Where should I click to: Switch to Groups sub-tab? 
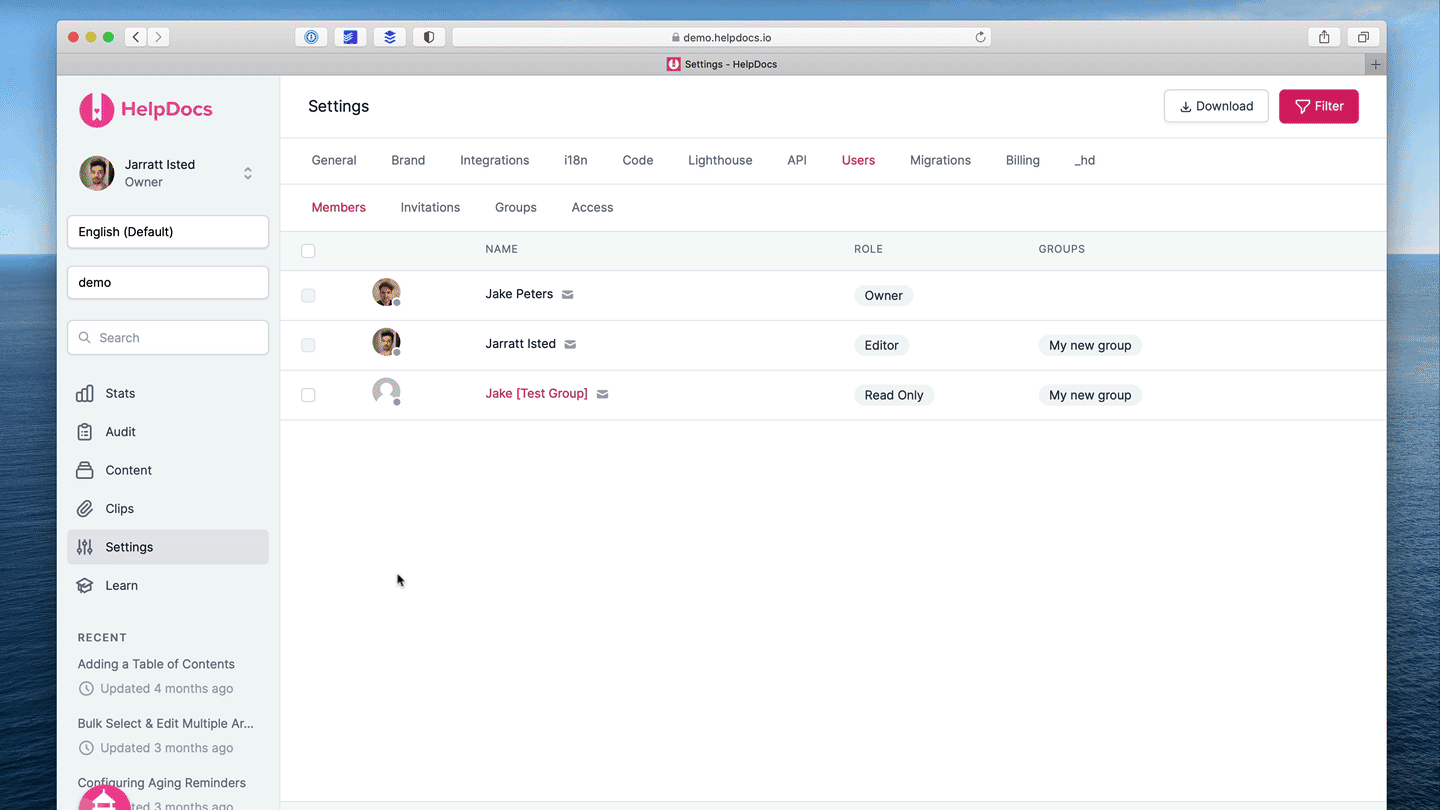pos(516,207)
